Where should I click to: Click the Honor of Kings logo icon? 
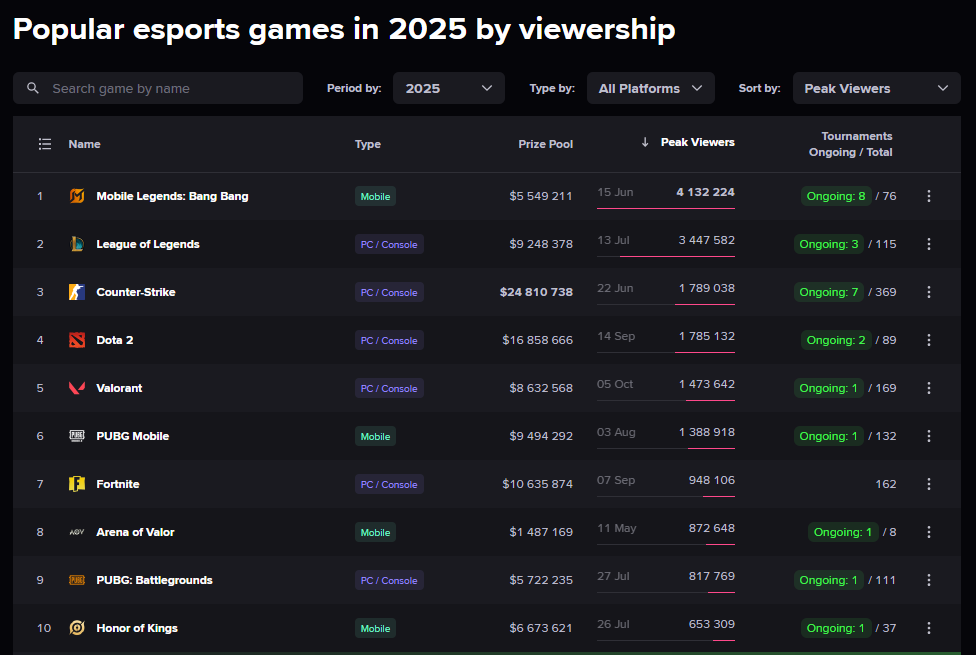[x=77, y=628]
